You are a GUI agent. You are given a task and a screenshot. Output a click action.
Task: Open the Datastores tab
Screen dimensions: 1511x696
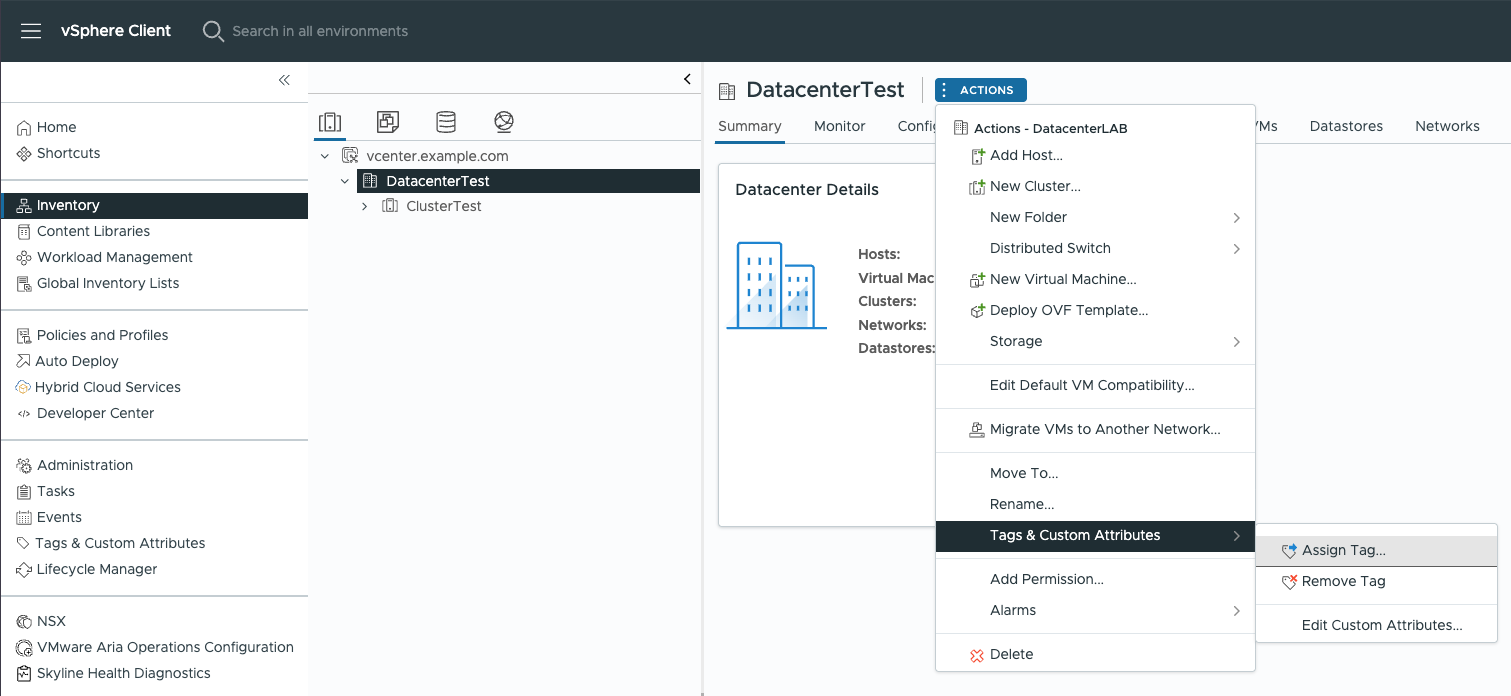click(x=1346, y=126)
